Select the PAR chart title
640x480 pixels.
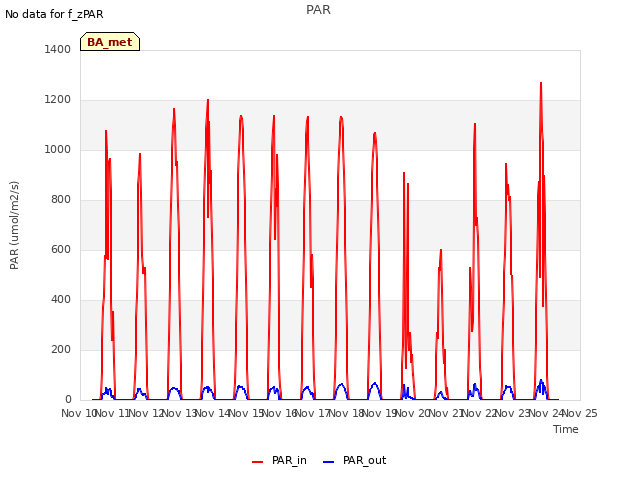pyautogui.click(x=318, y=10)
